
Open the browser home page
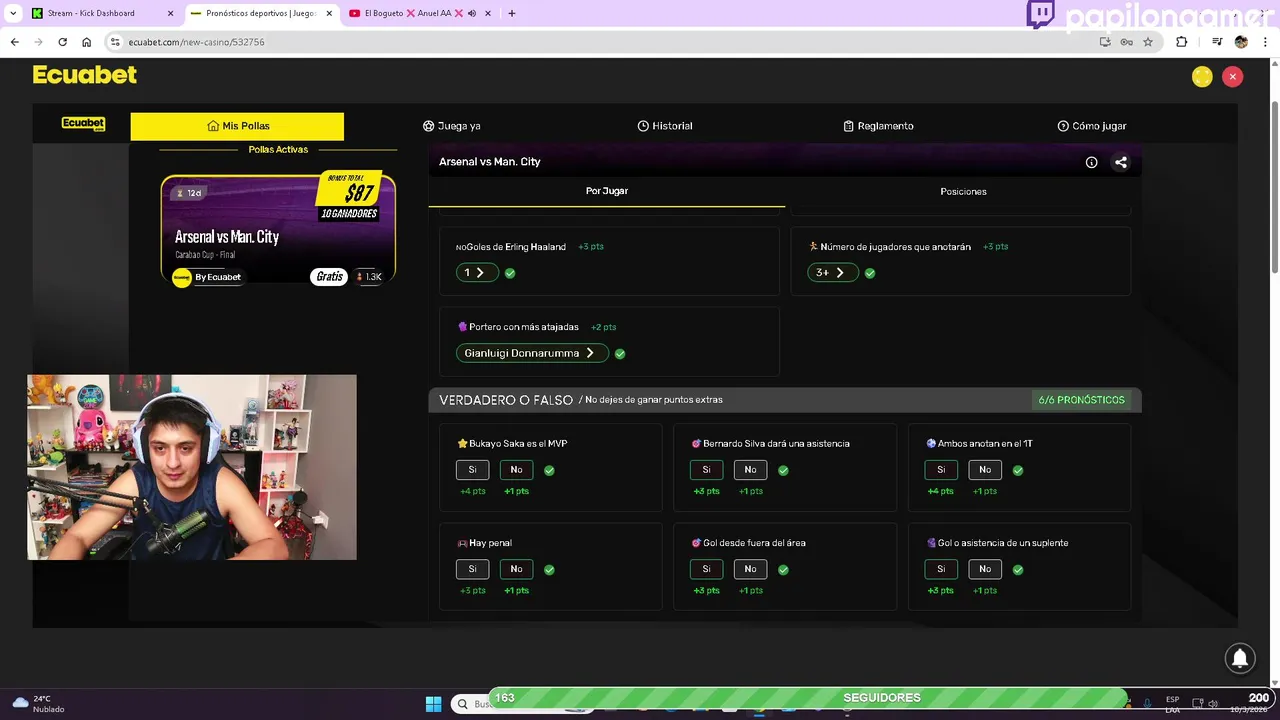pyautogui.click(x=87, y=42)
